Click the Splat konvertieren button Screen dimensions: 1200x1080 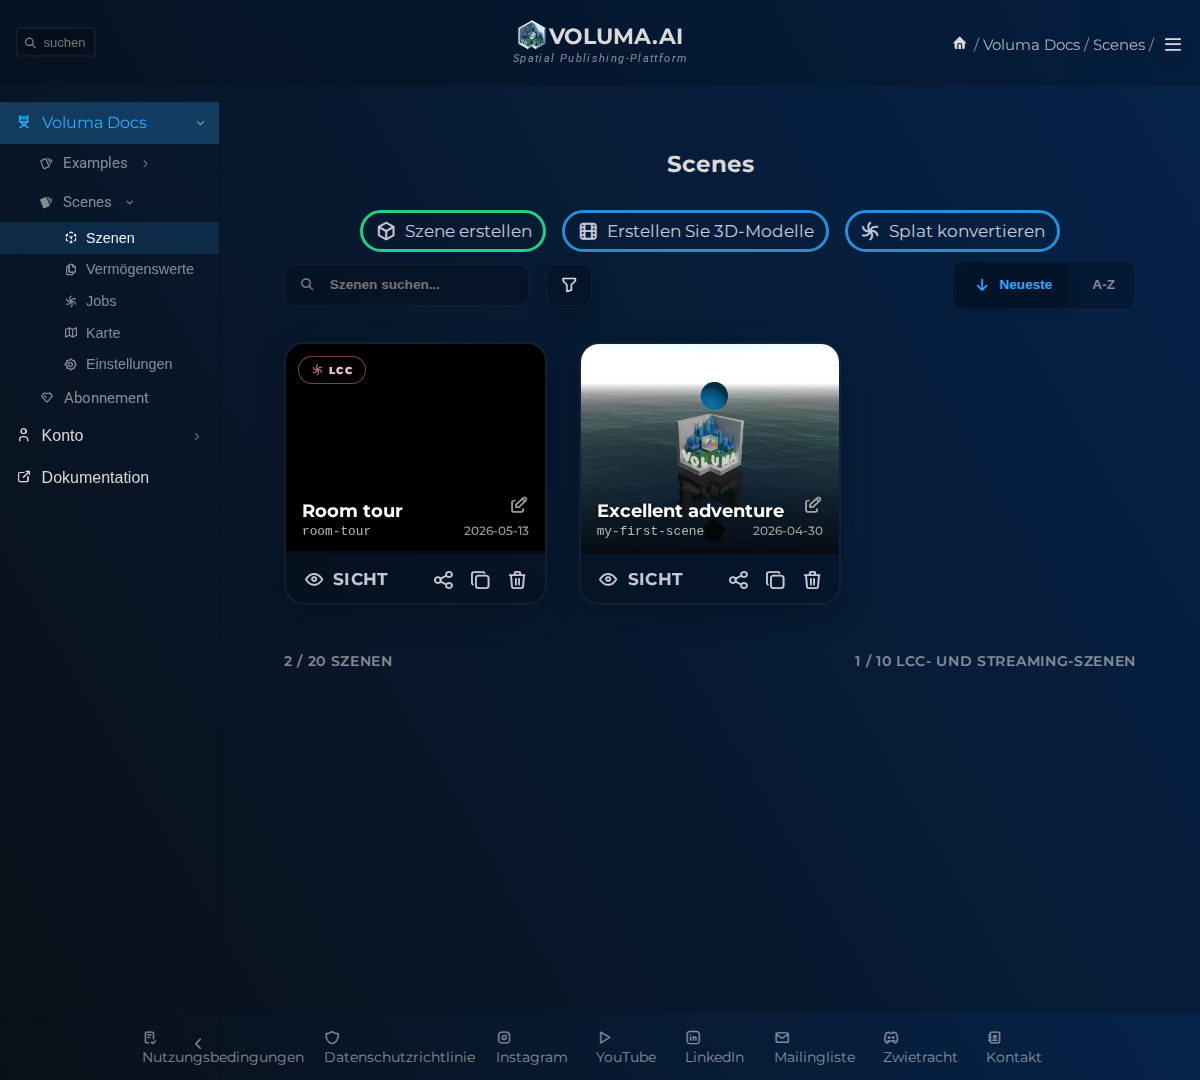point(952,231)
